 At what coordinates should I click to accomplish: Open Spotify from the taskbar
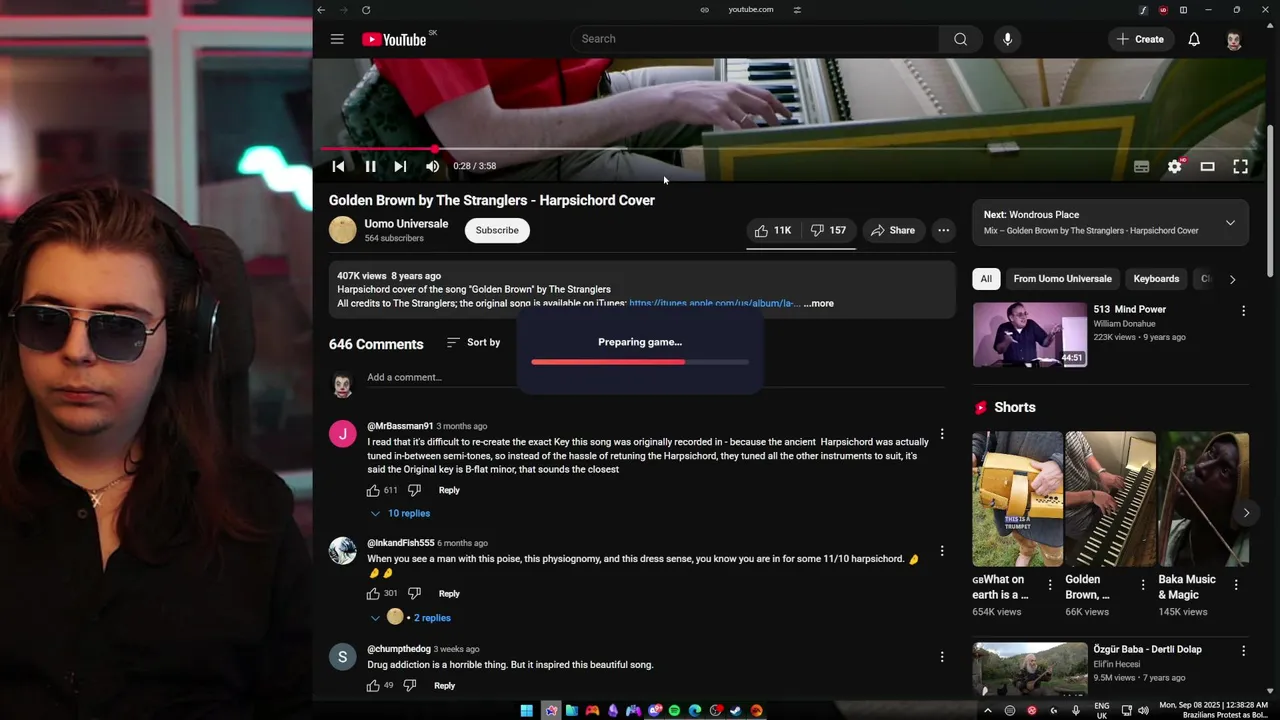tap(674, 711)
